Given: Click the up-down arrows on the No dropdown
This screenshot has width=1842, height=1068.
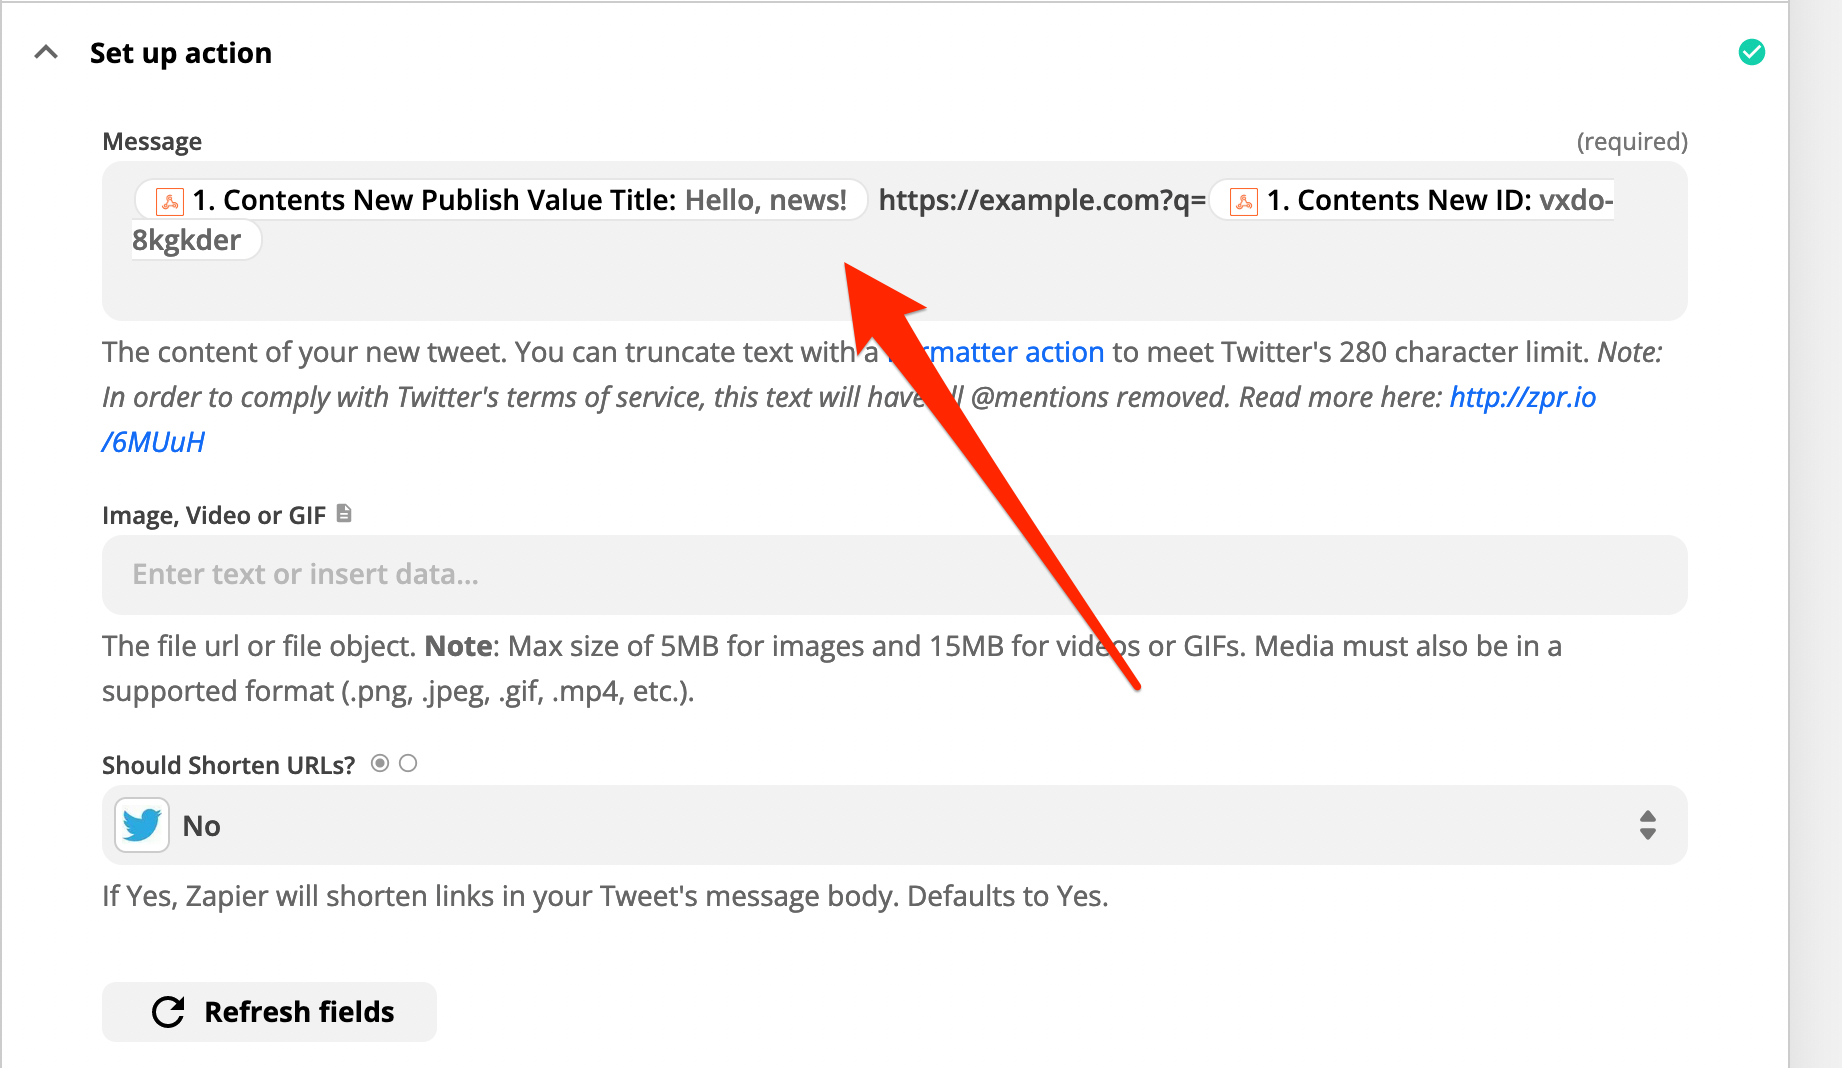Looking at the screenshot, I should click(1647, 825).
